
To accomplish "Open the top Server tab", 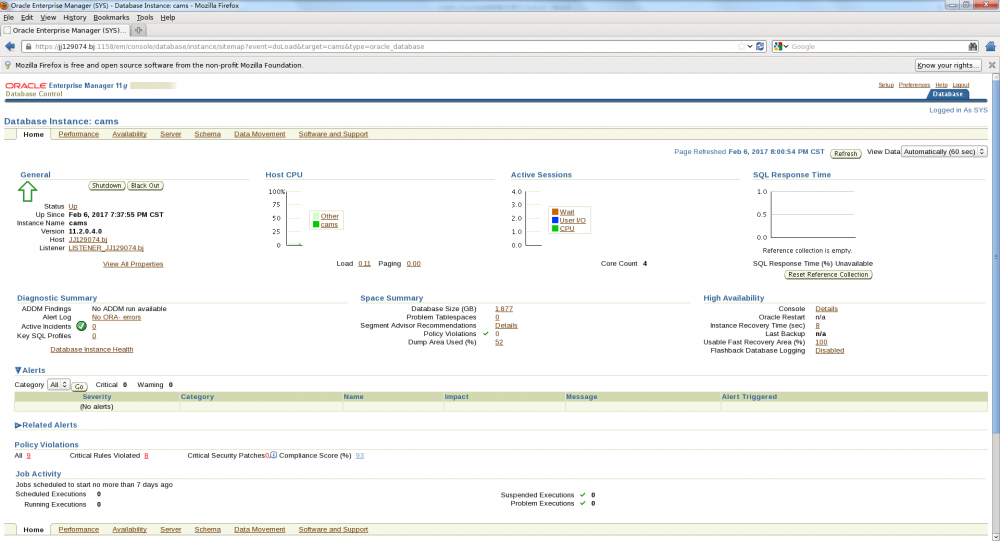I will click(170, 134).
